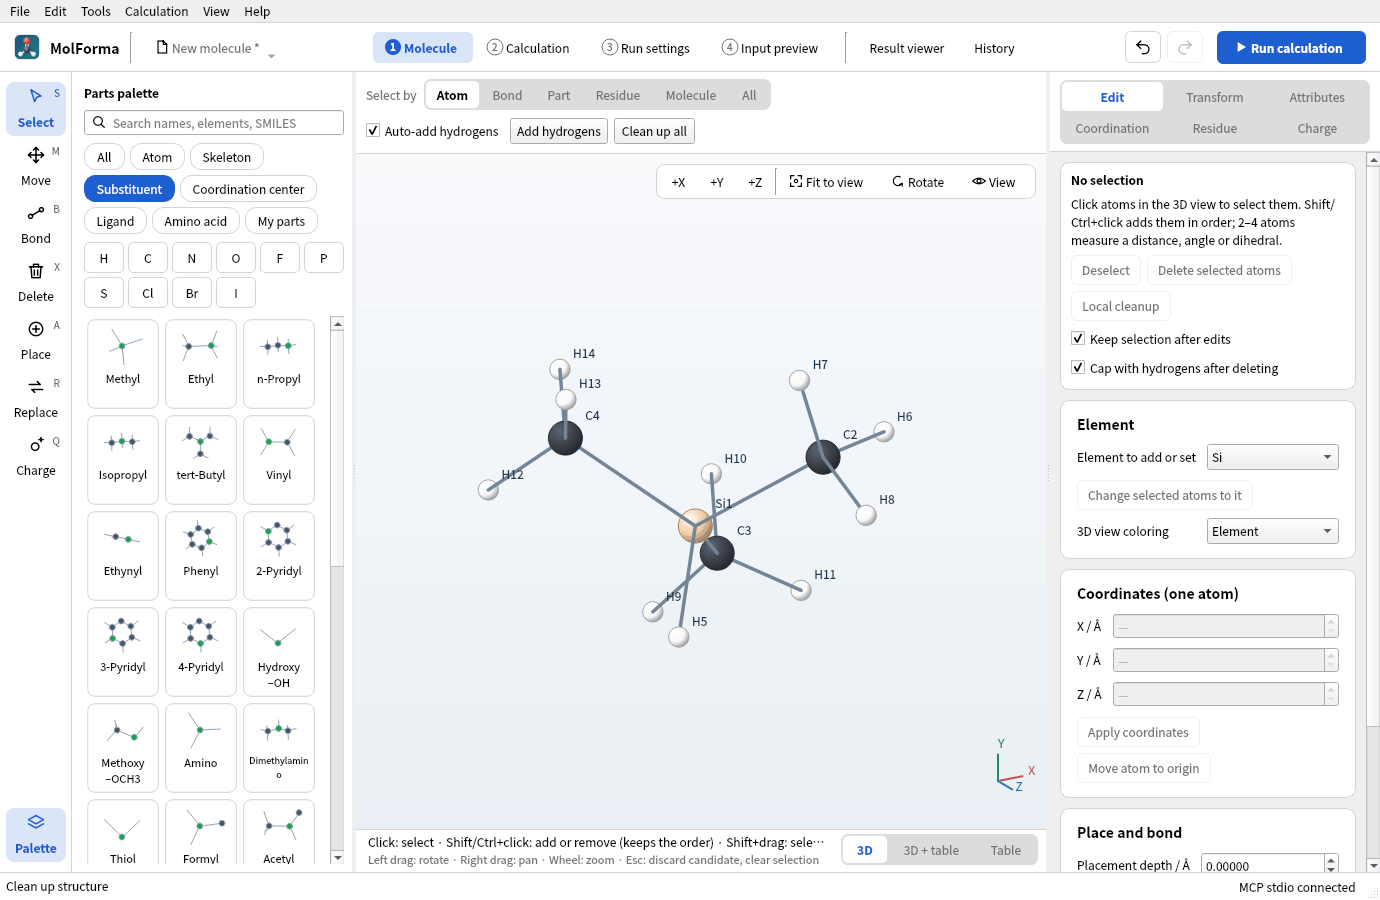Increase the Placement depth value
1380x900 pixels.
click(1331, 860)
